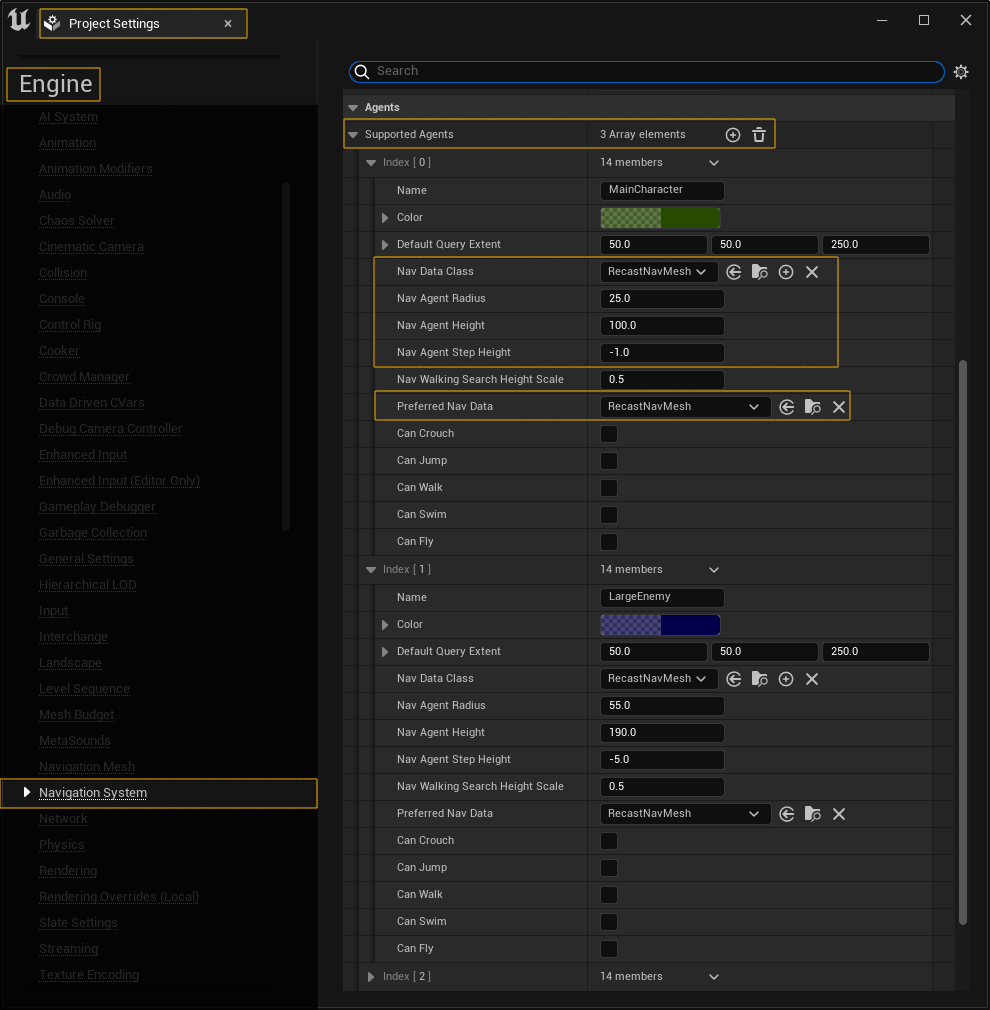Image resolution: width=990 pixels, height=1010 pixels.
Task: Click the delete array icon for Supported Agents
Action: click(x=759, y=134)
